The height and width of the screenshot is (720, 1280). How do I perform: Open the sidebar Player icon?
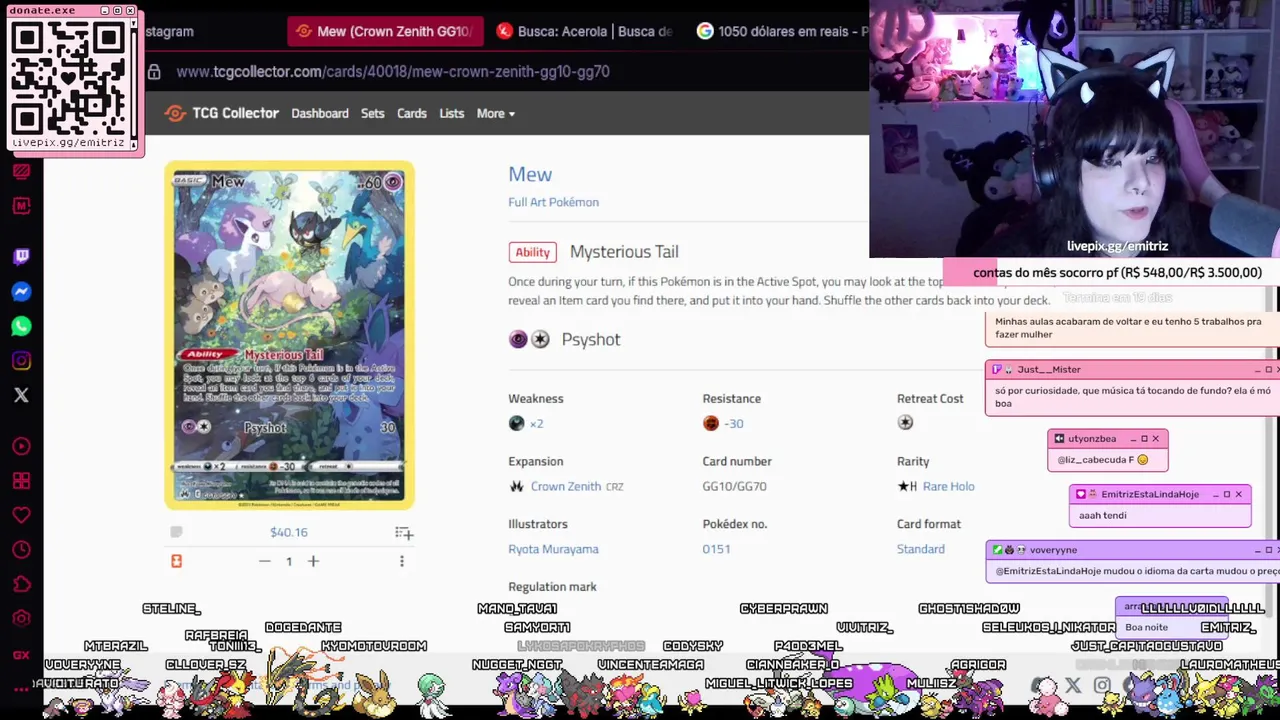(x=21, y=446)
